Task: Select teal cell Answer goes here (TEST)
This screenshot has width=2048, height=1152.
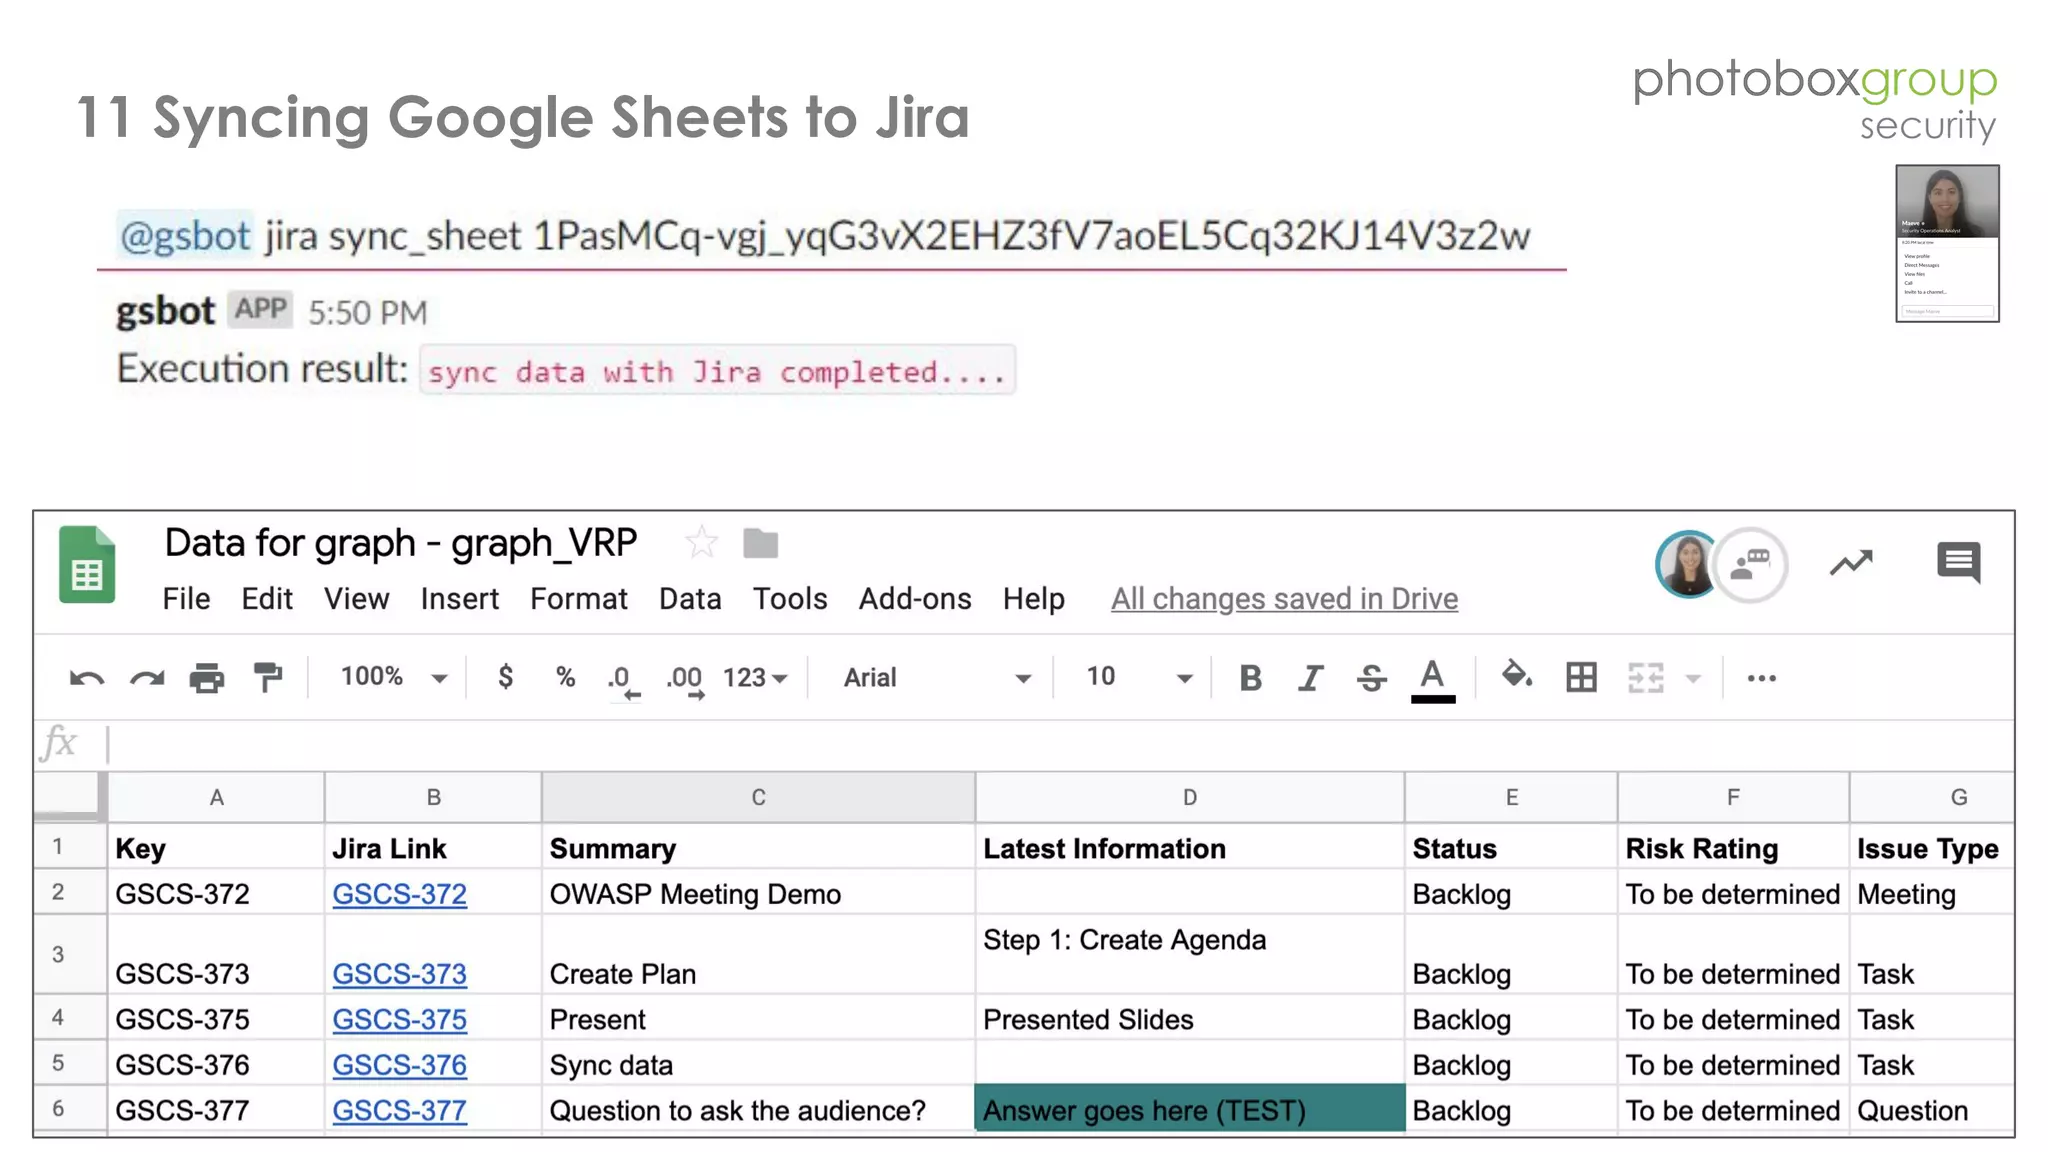Action: point(1190,1110)
